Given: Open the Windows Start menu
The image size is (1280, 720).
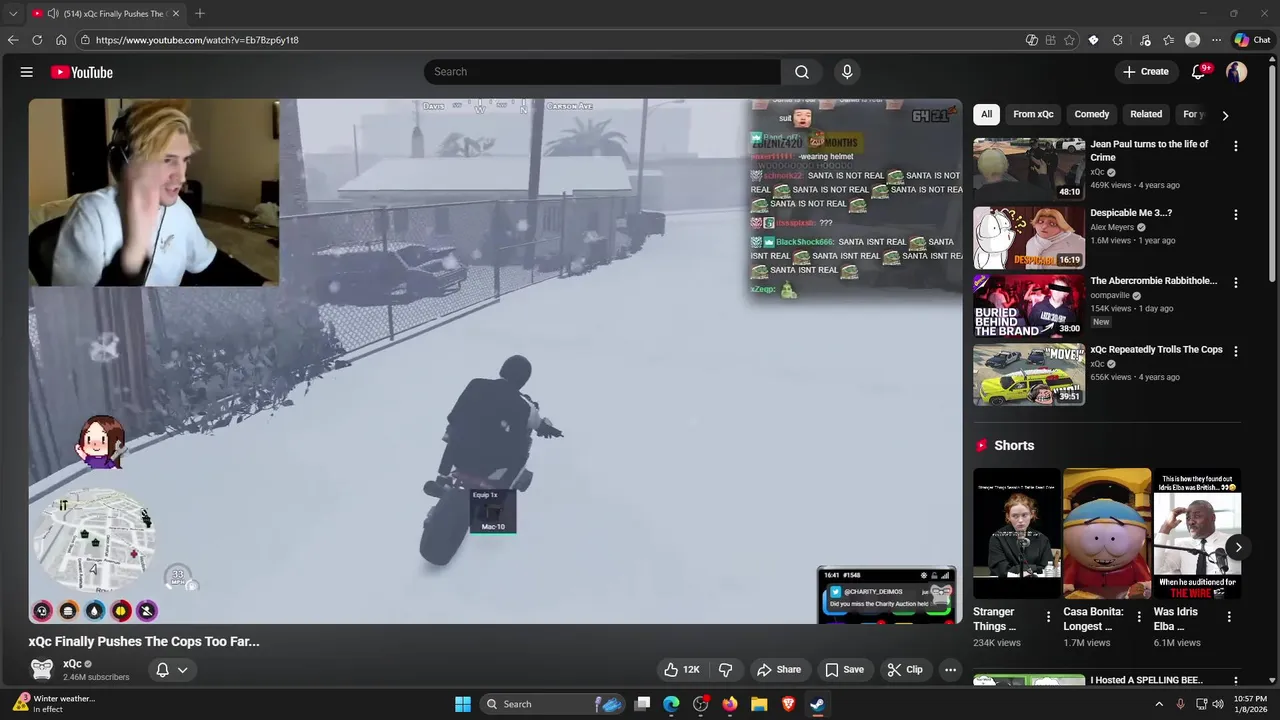Looking at the screenshot, I should [463, 704].
